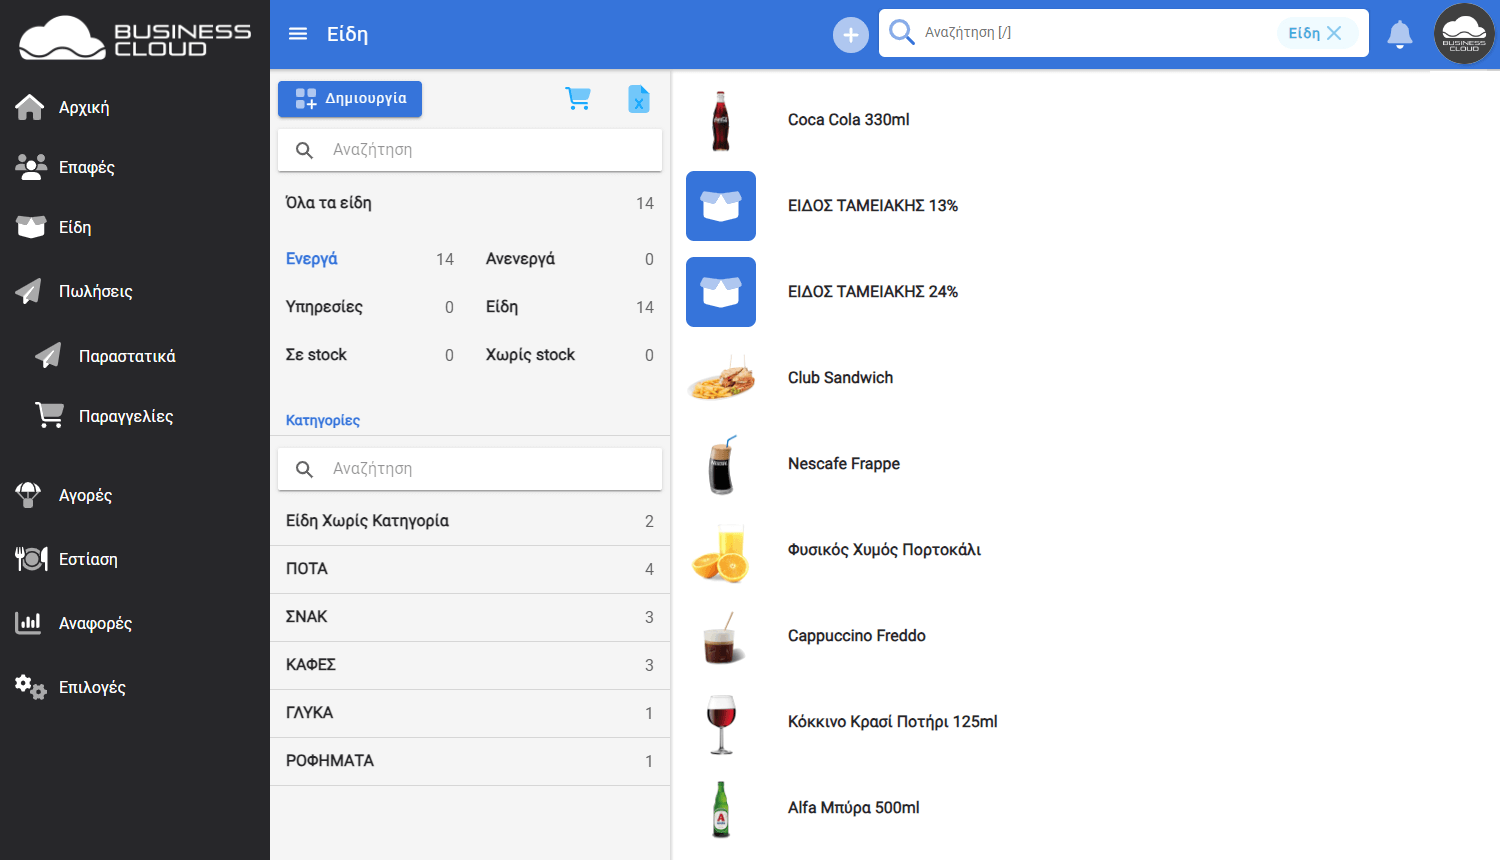
Task: Click the Κατηγορίες heading
Action: [323, 420]
